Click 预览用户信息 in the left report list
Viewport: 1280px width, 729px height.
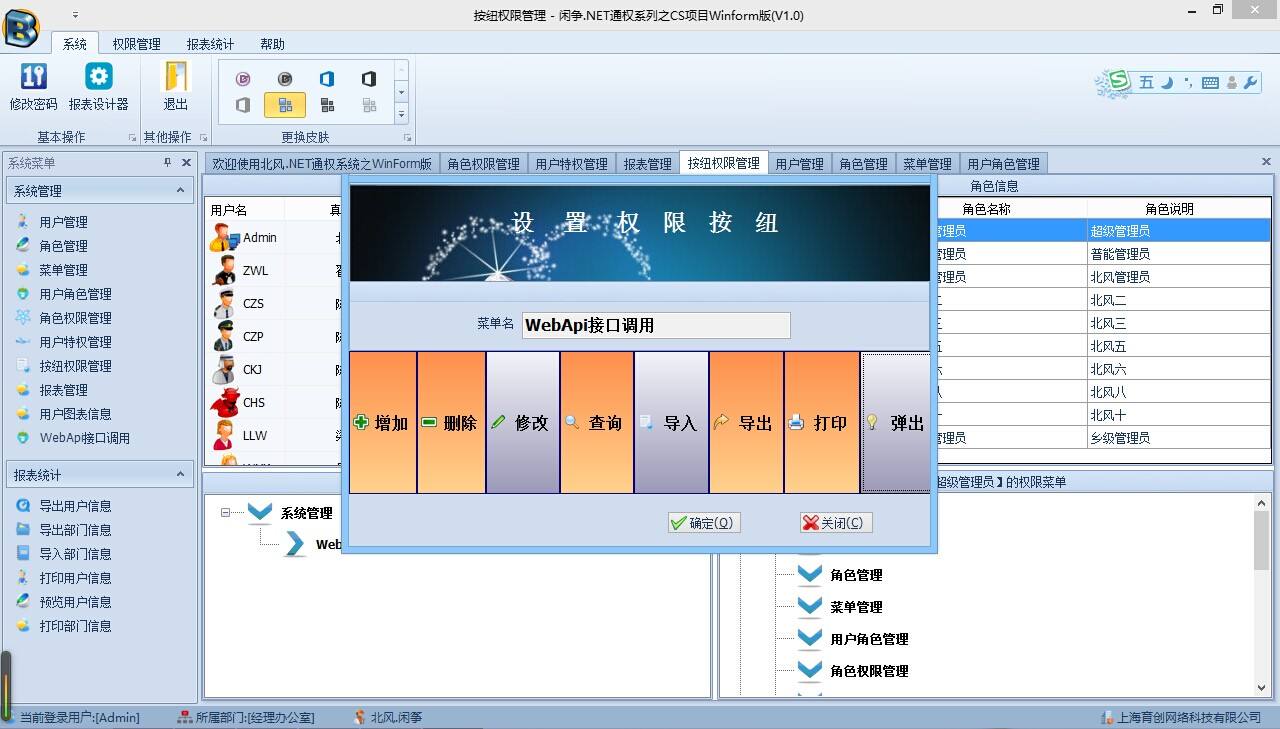click(75, 602)
